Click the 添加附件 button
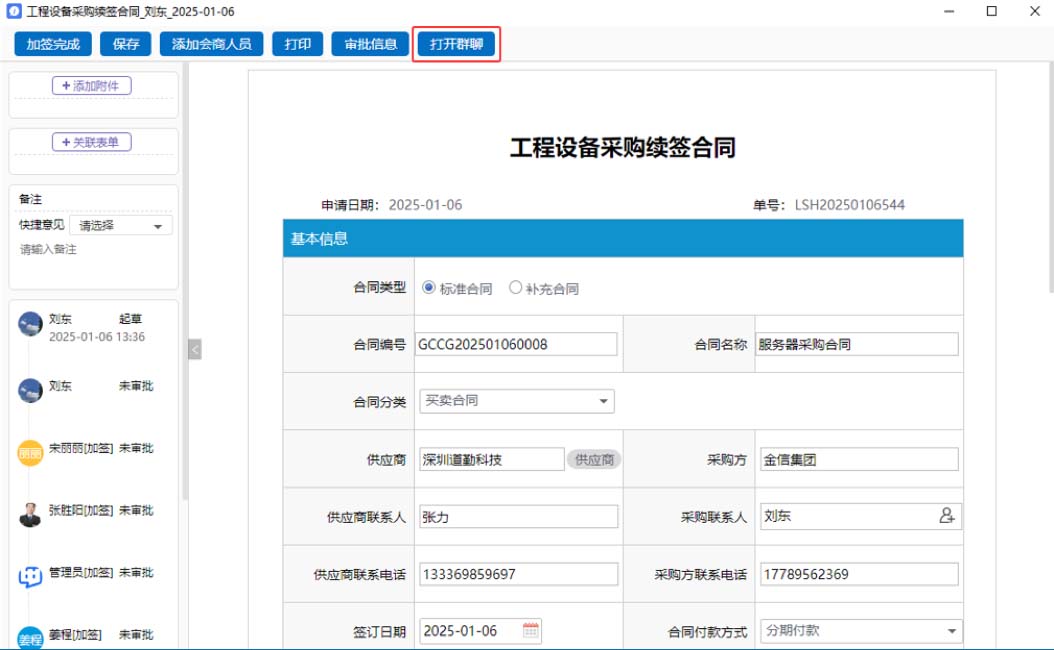The width and height of the screenshot is (1054, 650). coord(91,86)
